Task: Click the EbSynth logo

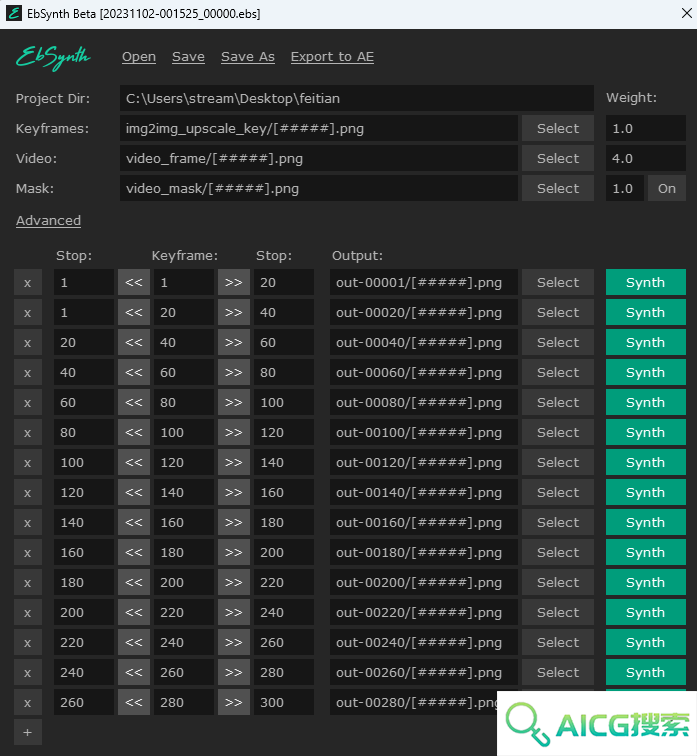Action: (x=53, y=57)
